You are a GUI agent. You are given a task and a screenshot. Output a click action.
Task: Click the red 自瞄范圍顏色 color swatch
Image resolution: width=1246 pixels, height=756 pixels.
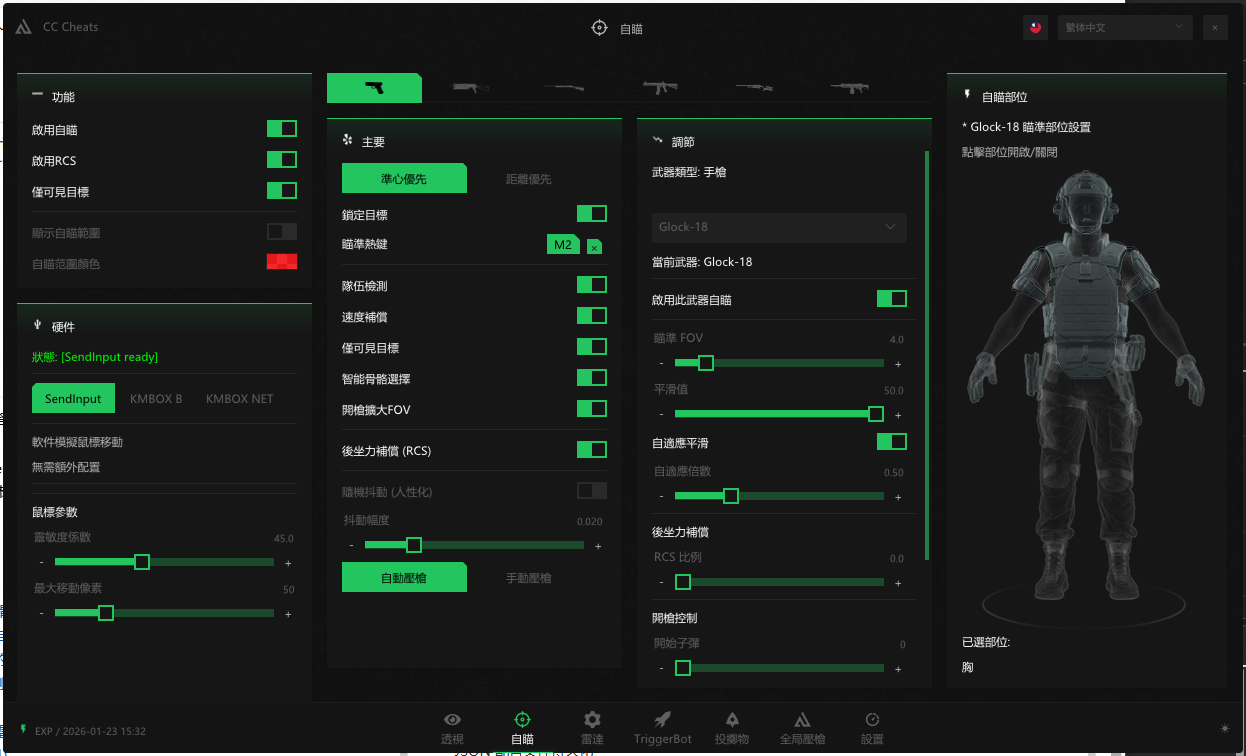[x=282, y=263]
